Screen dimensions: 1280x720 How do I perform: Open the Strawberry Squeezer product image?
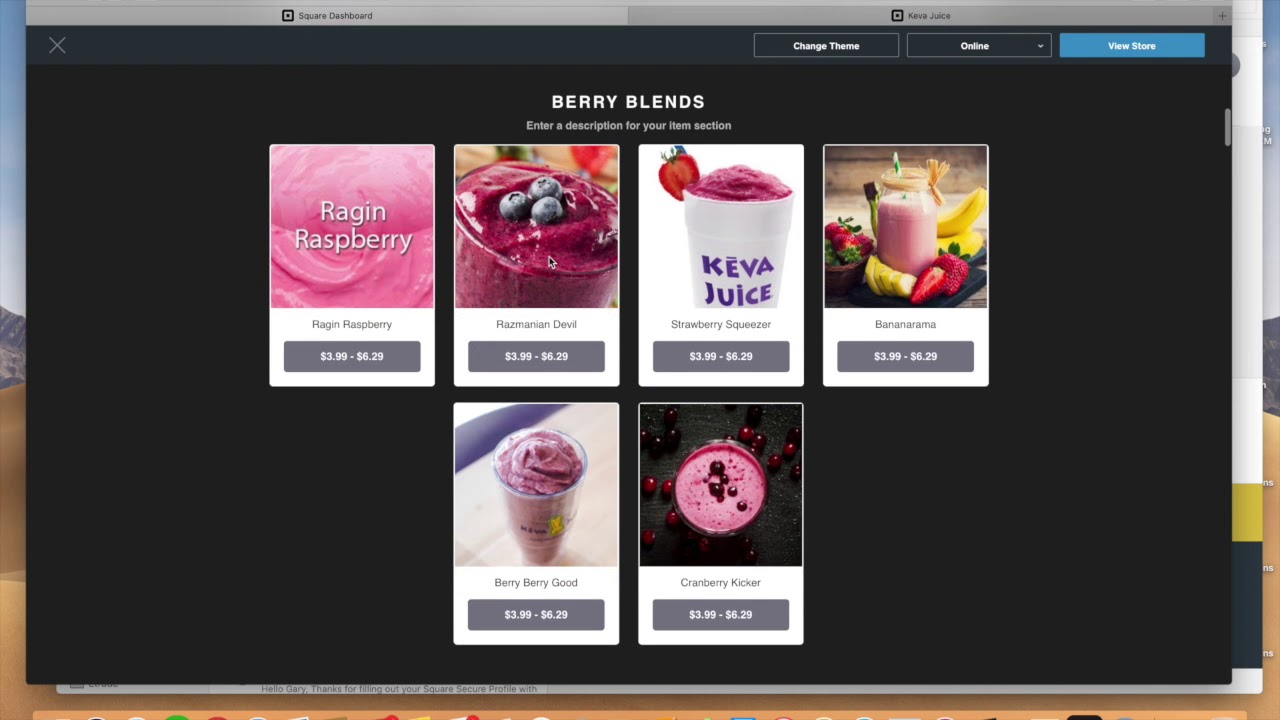click(x=721, y=227)
